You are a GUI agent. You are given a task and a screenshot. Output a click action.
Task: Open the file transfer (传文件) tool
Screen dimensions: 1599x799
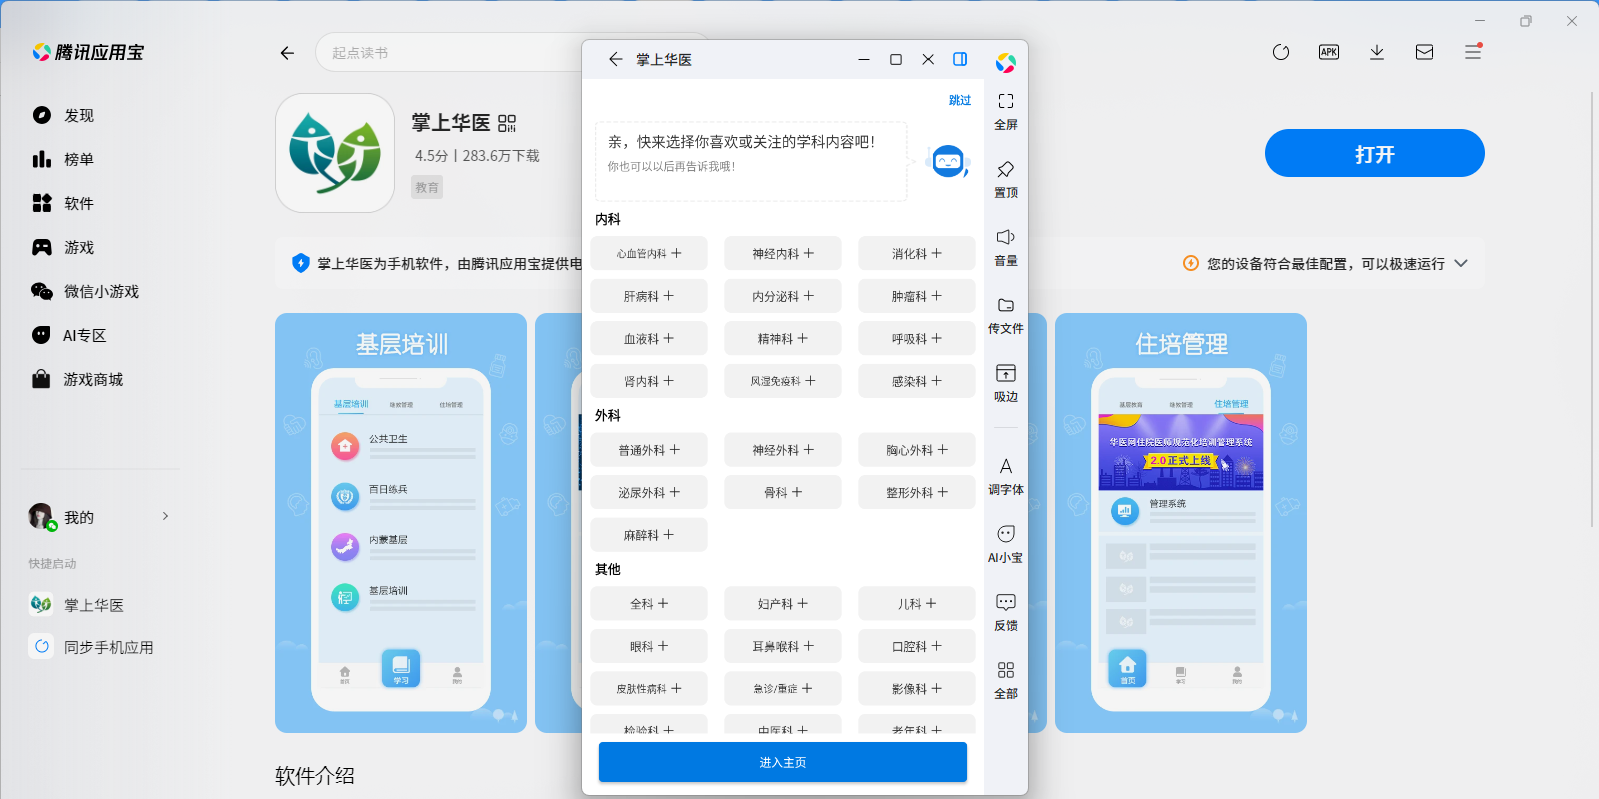[x=1005, y=306]
